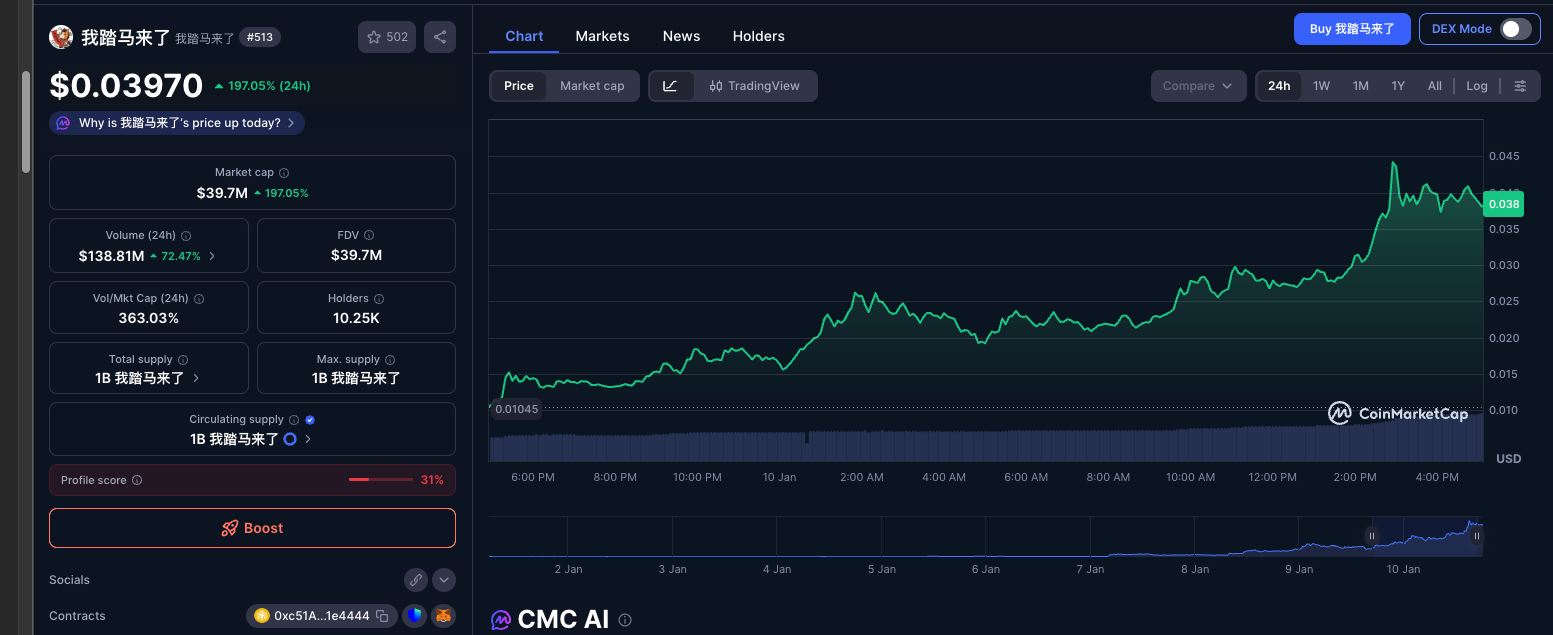
Task: Expand the Socials chevron dropdown
Action: [444, 580]
